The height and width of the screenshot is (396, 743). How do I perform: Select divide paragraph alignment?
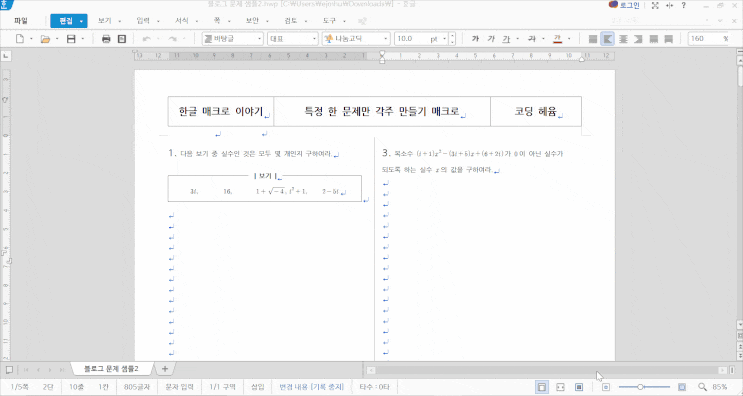[669, 39]
